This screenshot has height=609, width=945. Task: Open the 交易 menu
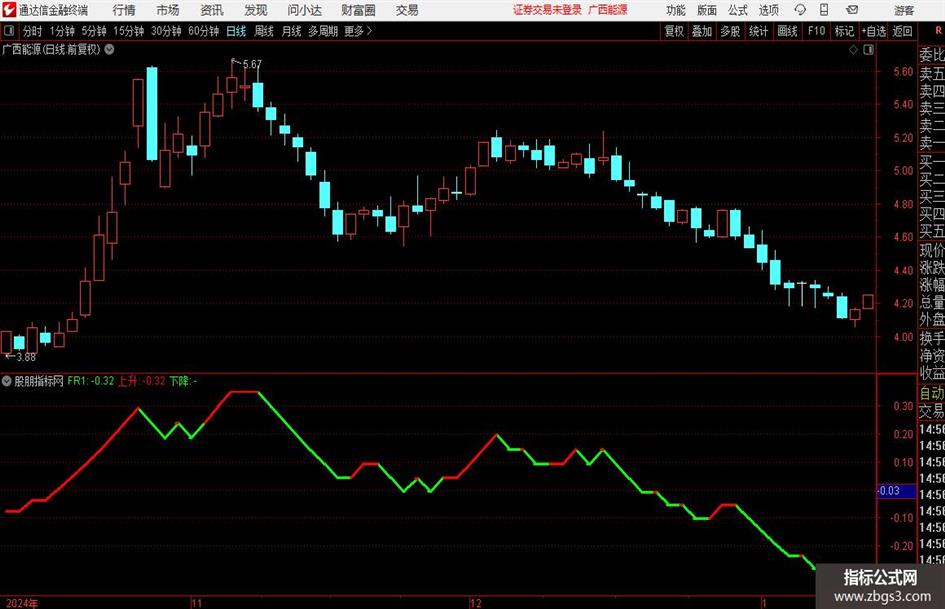coord(407,10)
